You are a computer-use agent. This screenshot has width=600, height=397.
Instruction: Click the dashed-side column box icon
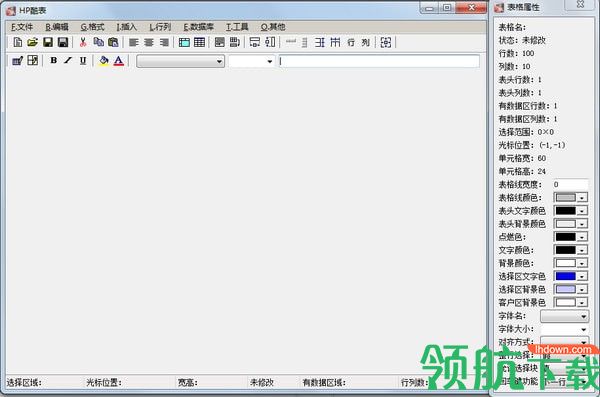270,42
